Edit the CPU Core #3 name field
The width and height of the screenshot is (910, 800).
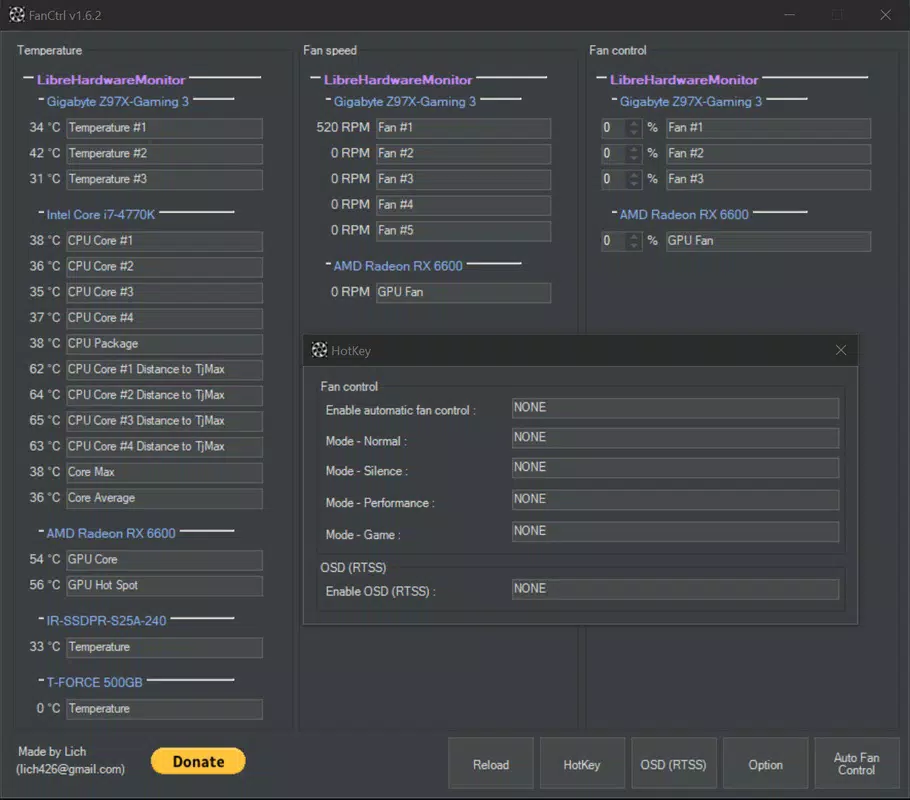coord(164,293)
